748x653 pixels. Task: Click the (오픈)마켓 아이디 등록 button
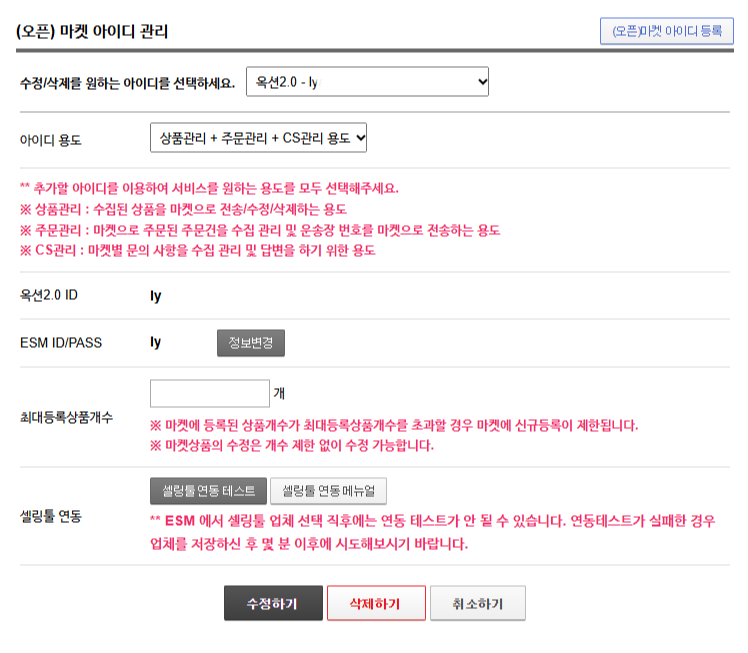(x=666, y=31)
